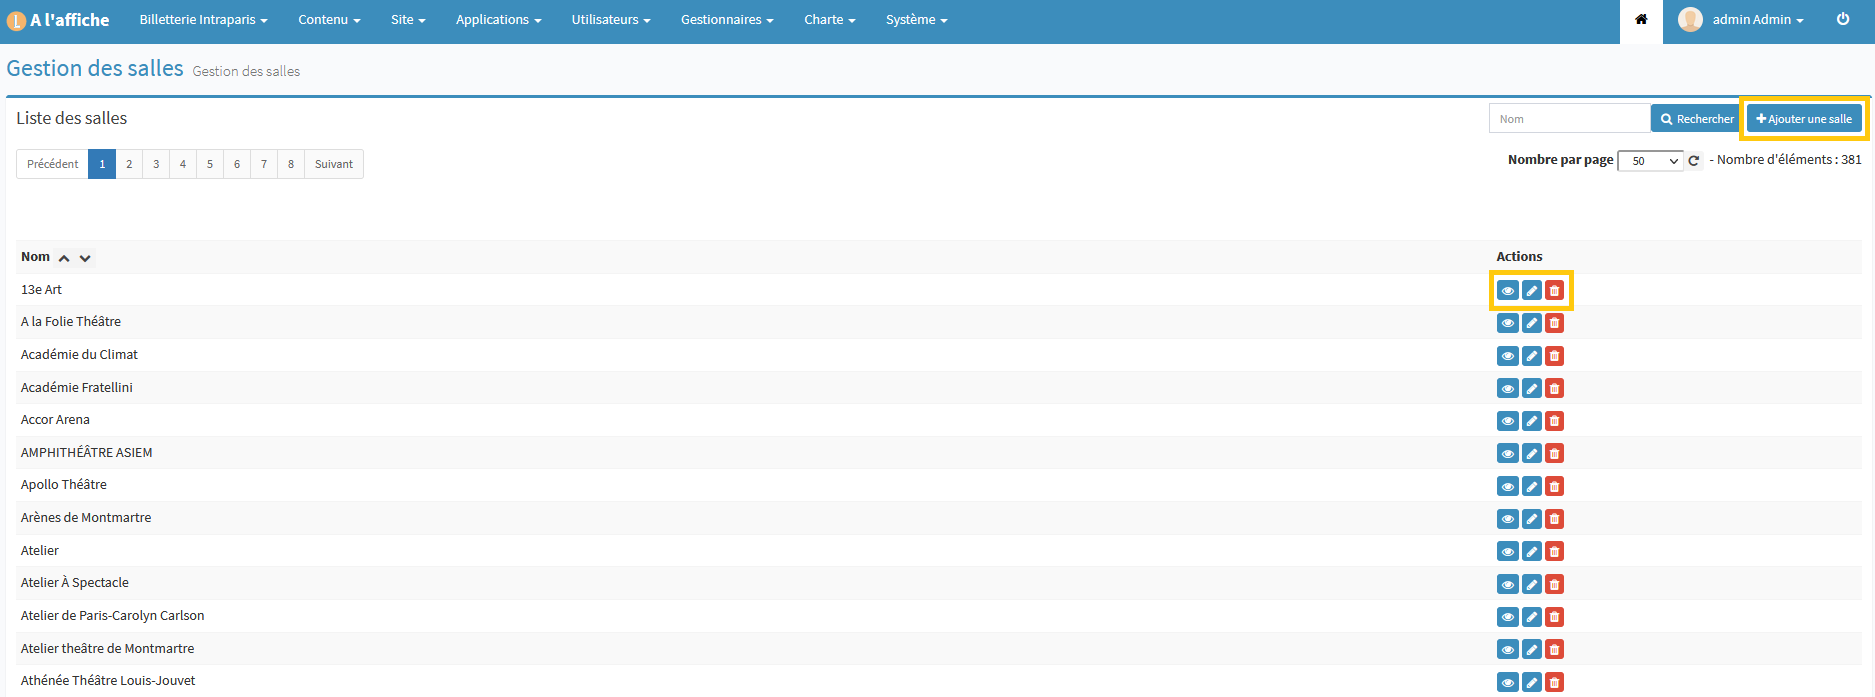Open the Billetterie Intraparis menu
This screenshot has height=697, width=1875.
203,20
